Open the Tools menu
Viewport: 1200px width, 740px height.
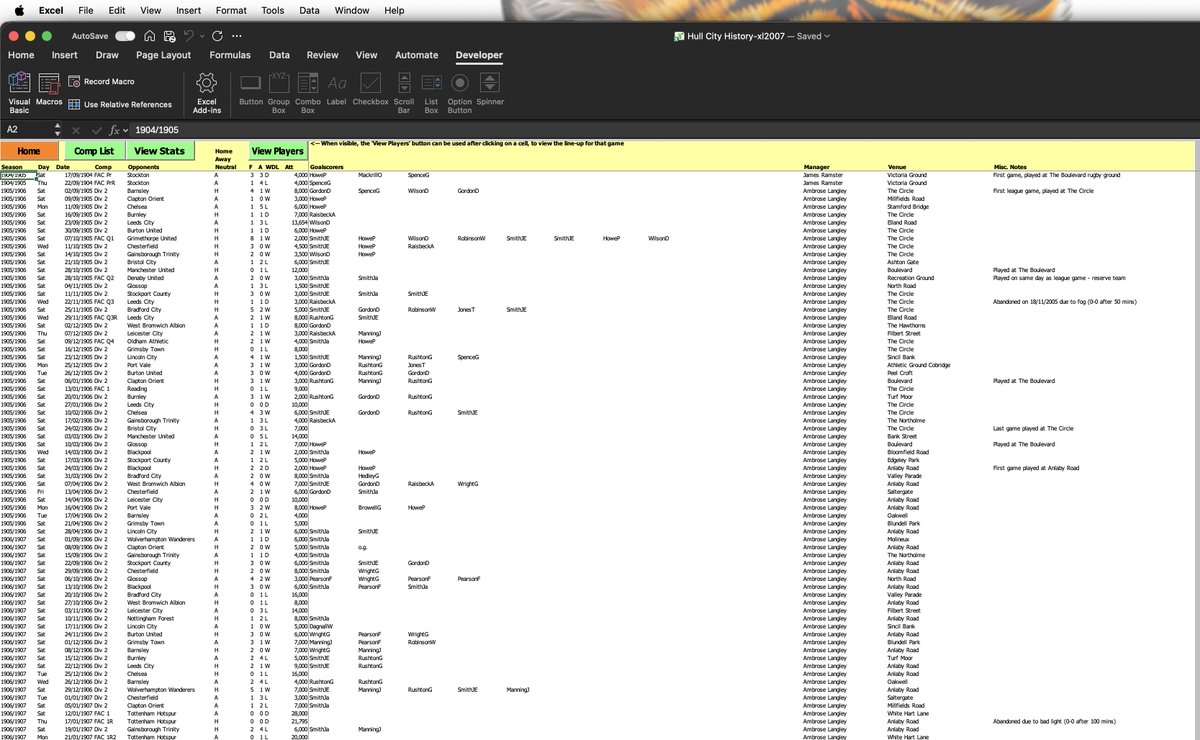(272, 10)
